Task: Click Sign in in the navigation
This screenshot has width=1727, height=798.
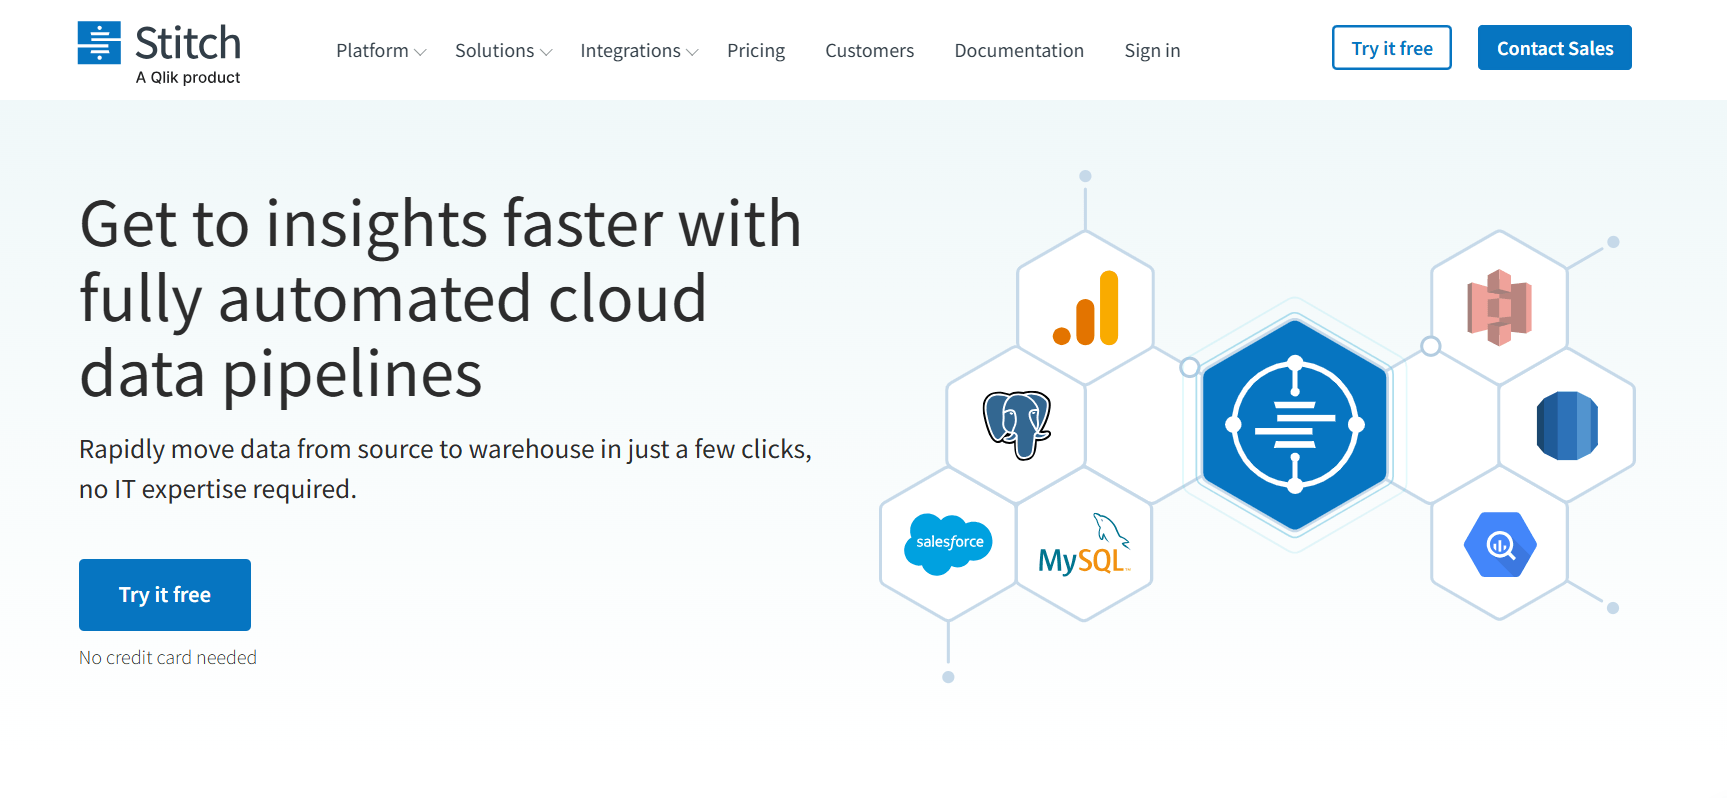Action: pos(1152,51)
